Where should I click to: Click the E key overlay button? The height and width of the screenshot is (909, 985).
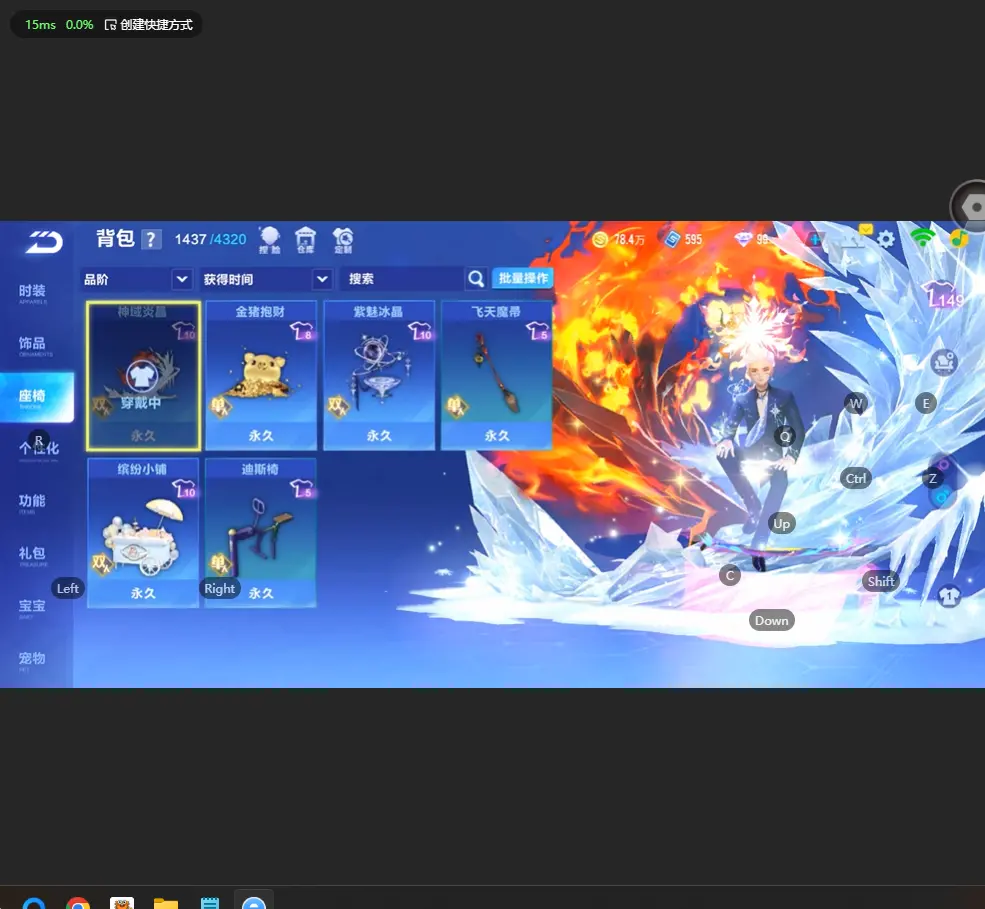(925, 403)
